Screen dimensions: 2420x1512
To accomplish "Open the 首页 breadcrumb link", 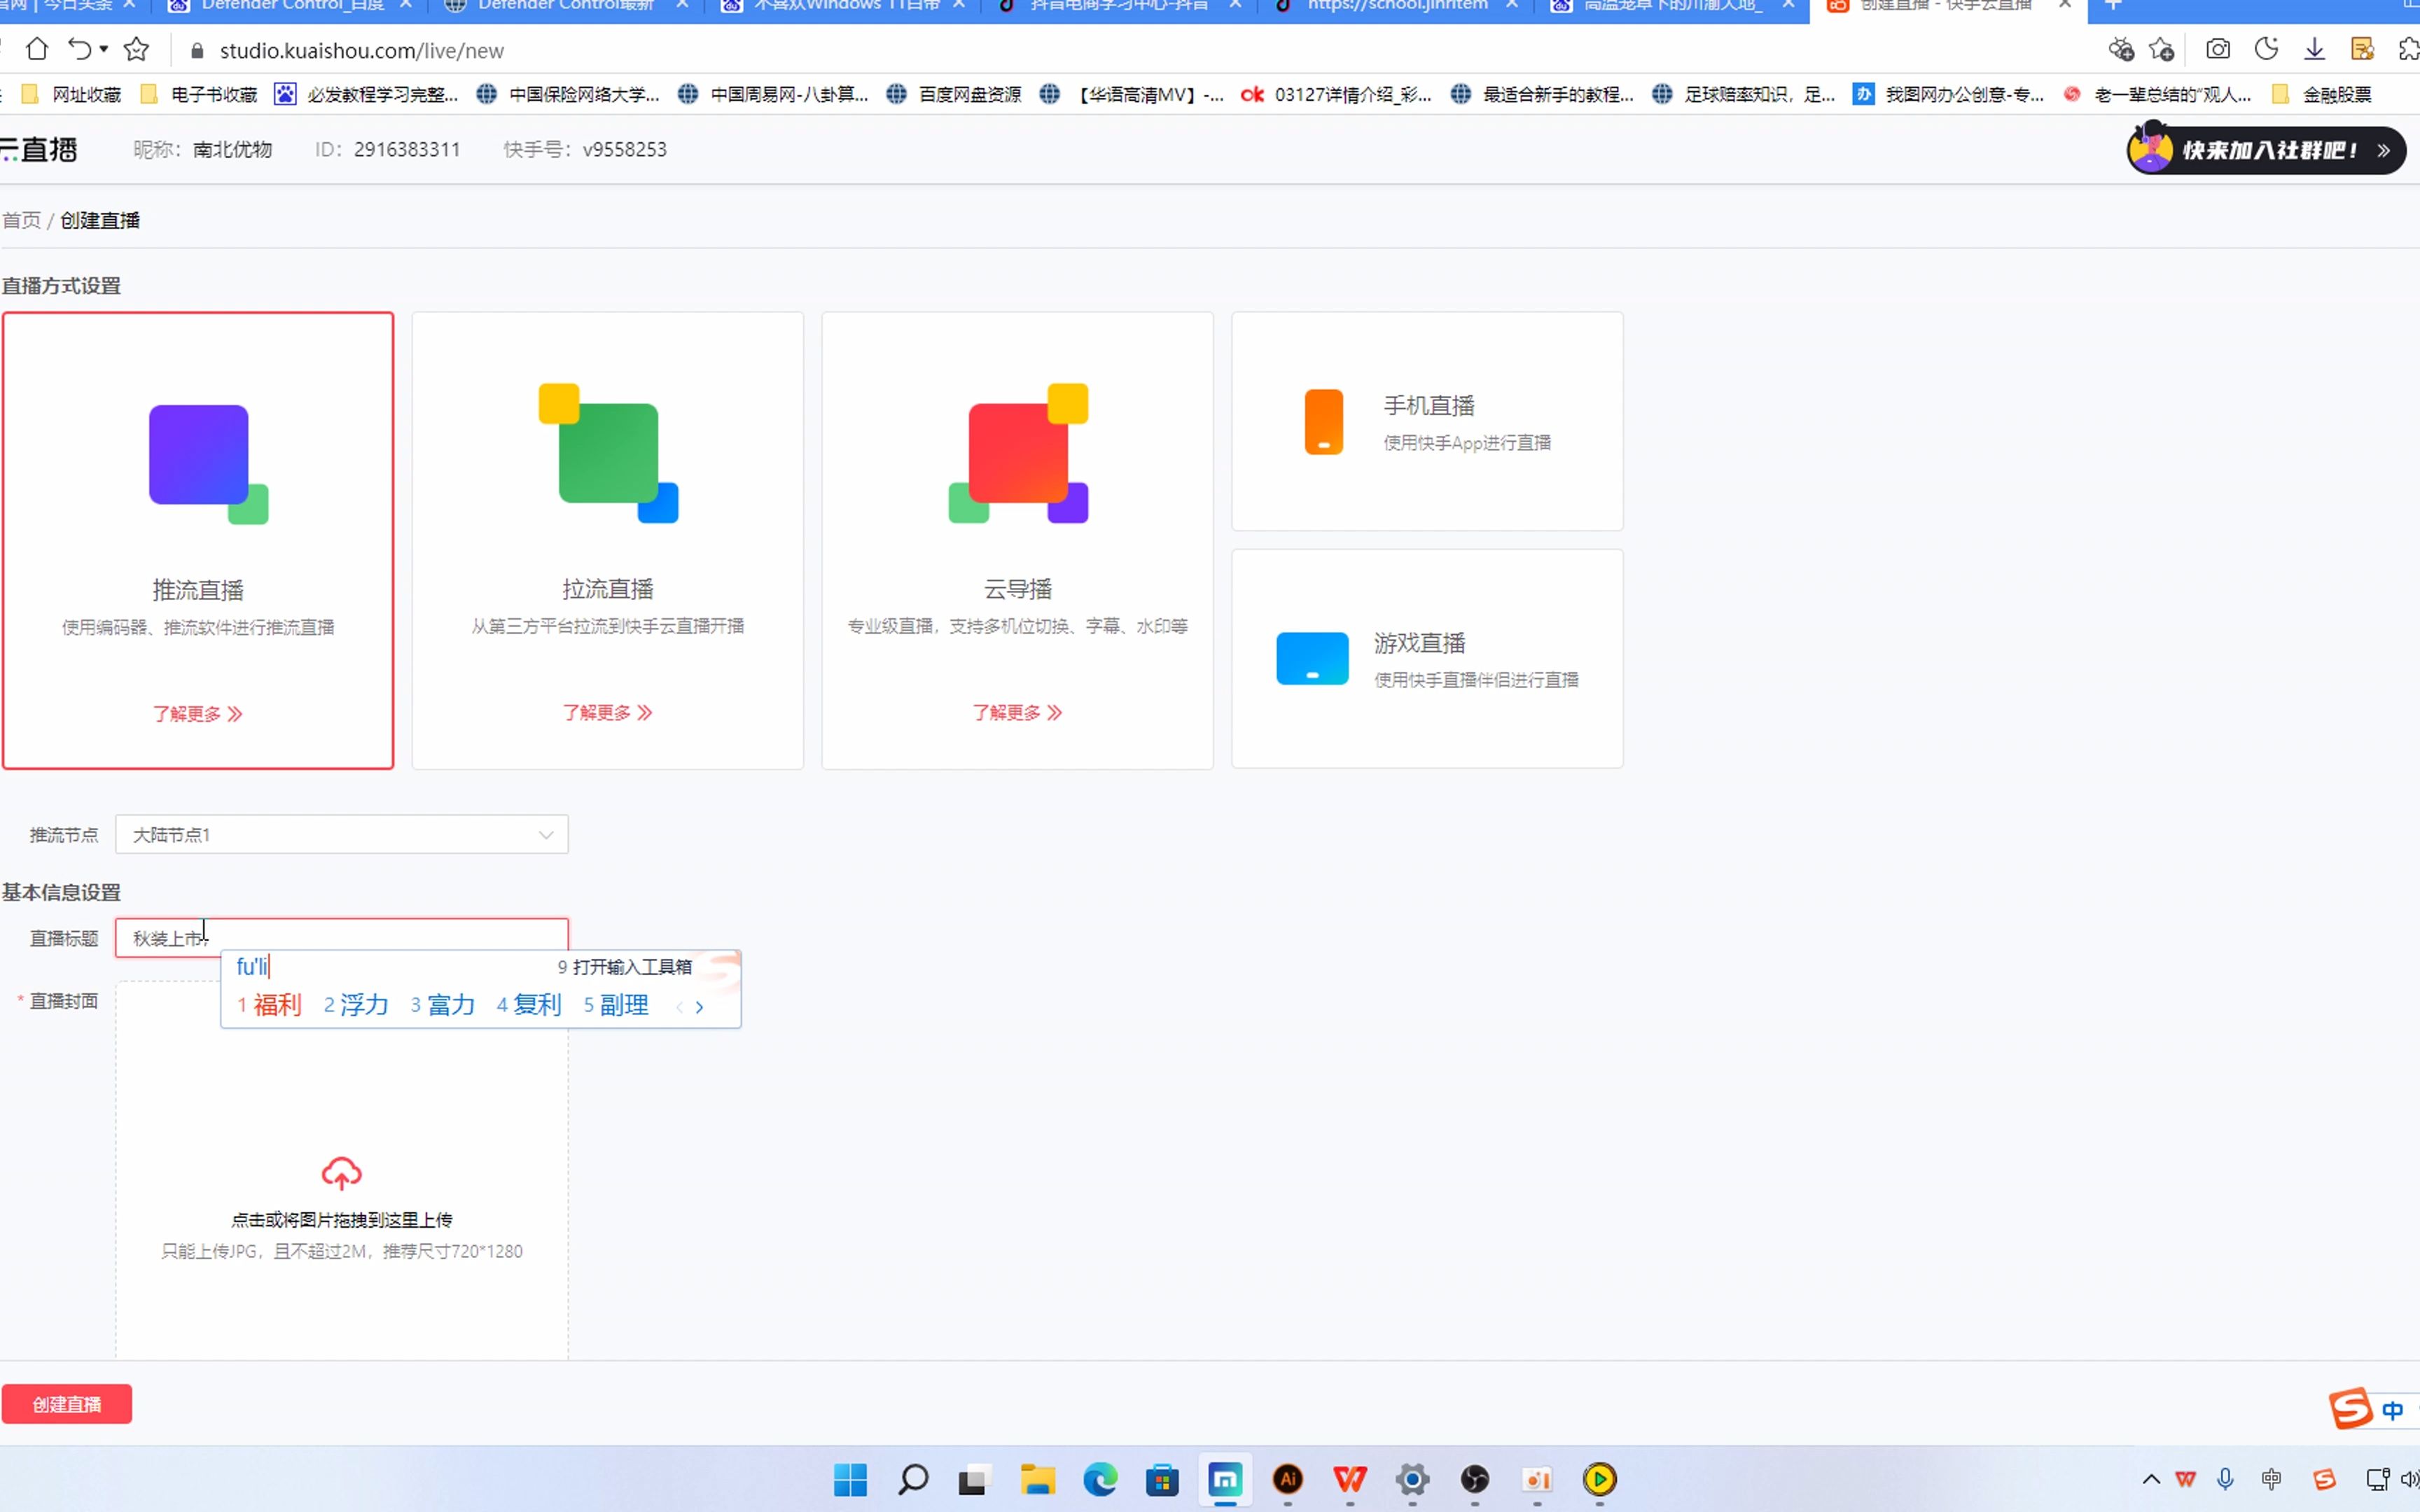I will pos(21,220).
